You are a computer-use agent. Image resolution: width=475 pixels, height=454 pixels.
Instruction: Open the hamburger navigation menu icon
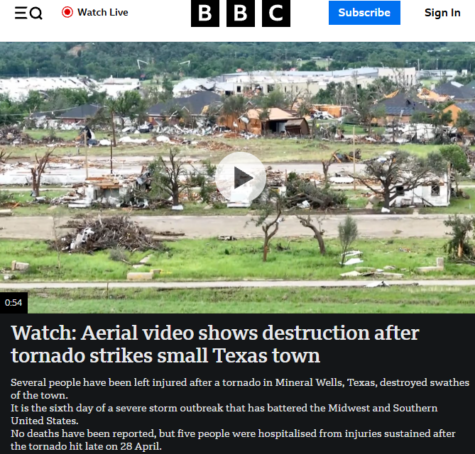pyautogui.click(x=21, y=13)
